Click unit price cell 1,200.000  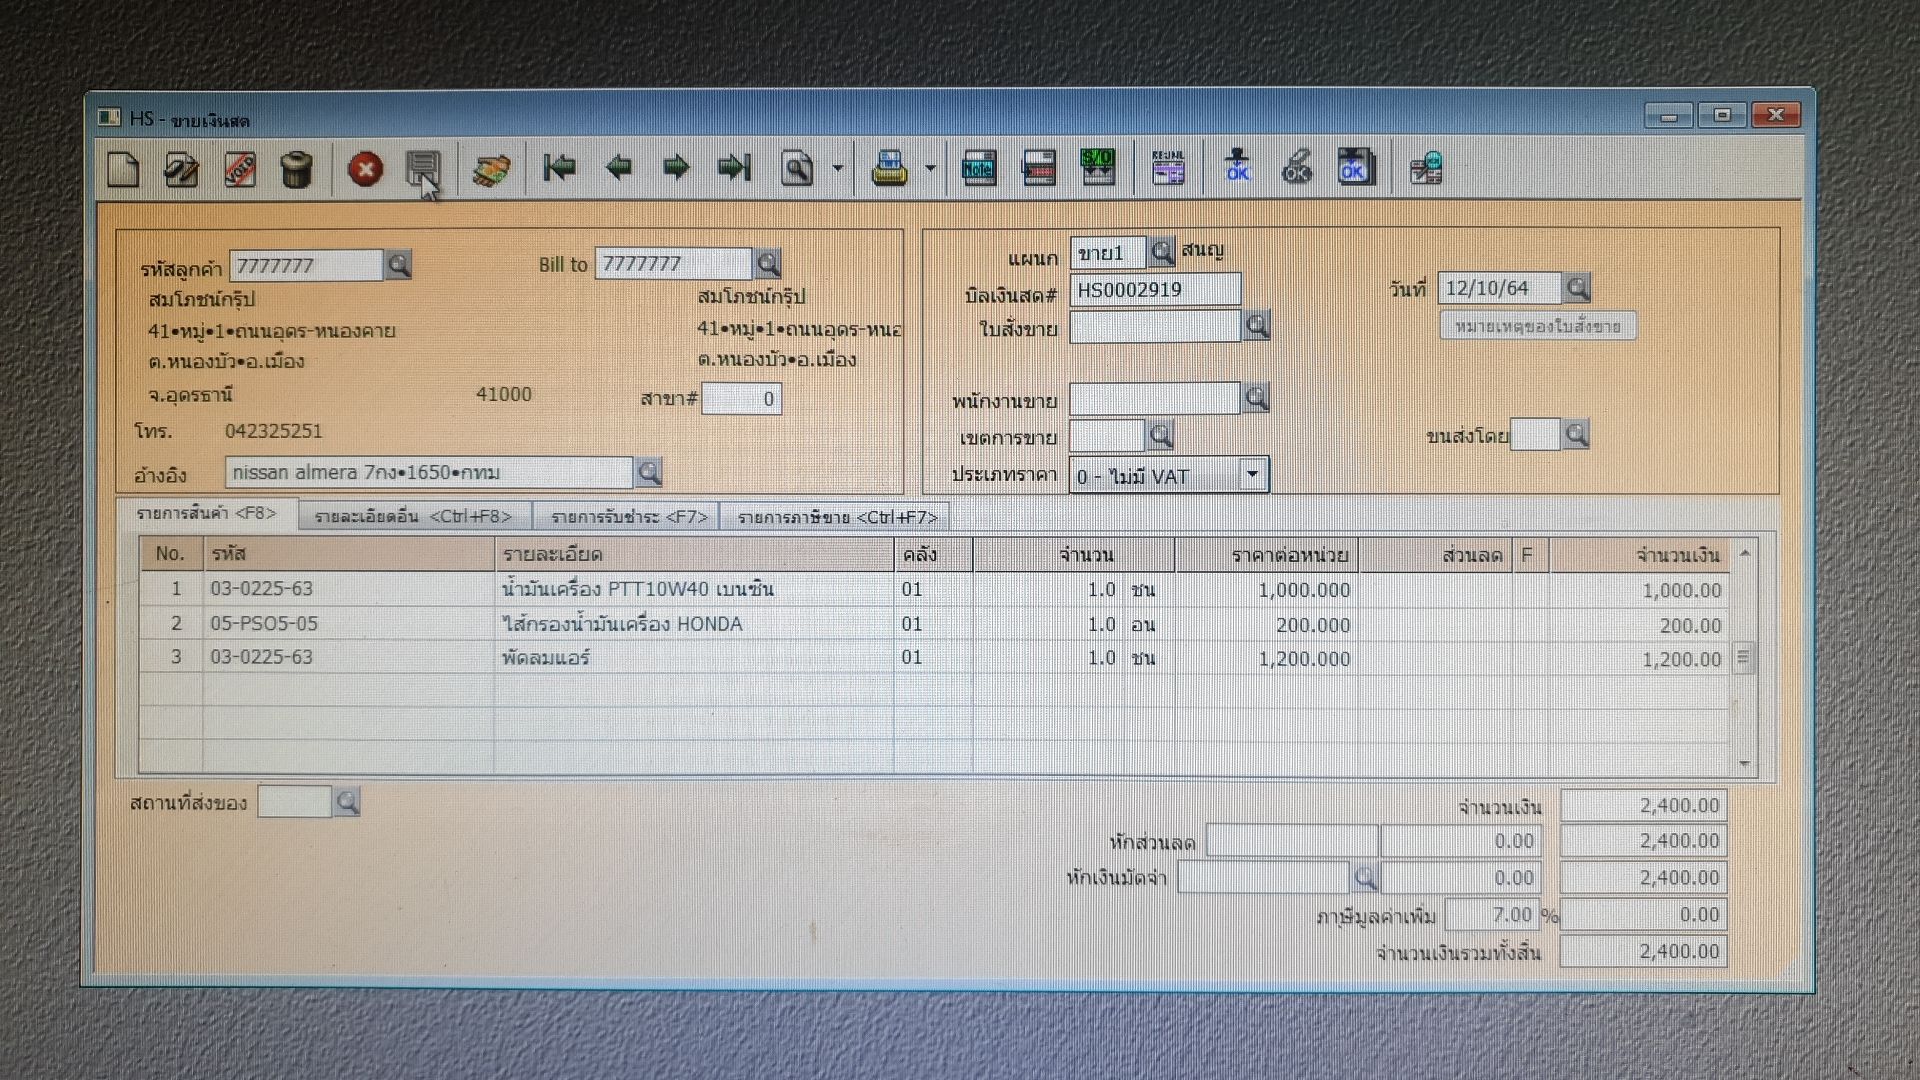(x=1267, y=658)
